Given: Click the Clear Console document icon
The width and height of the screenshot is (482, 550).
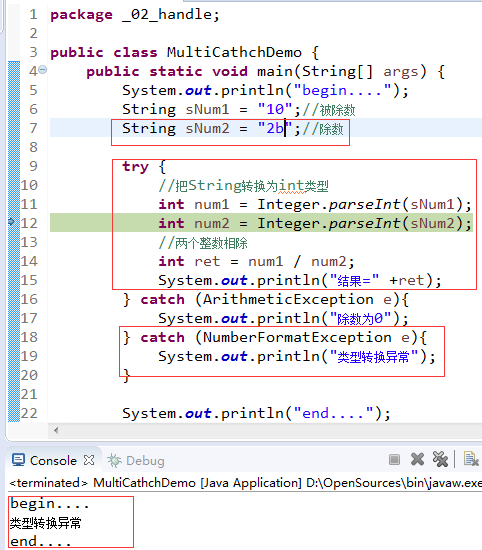Looking at the screenshot, I should click(470, 459).
